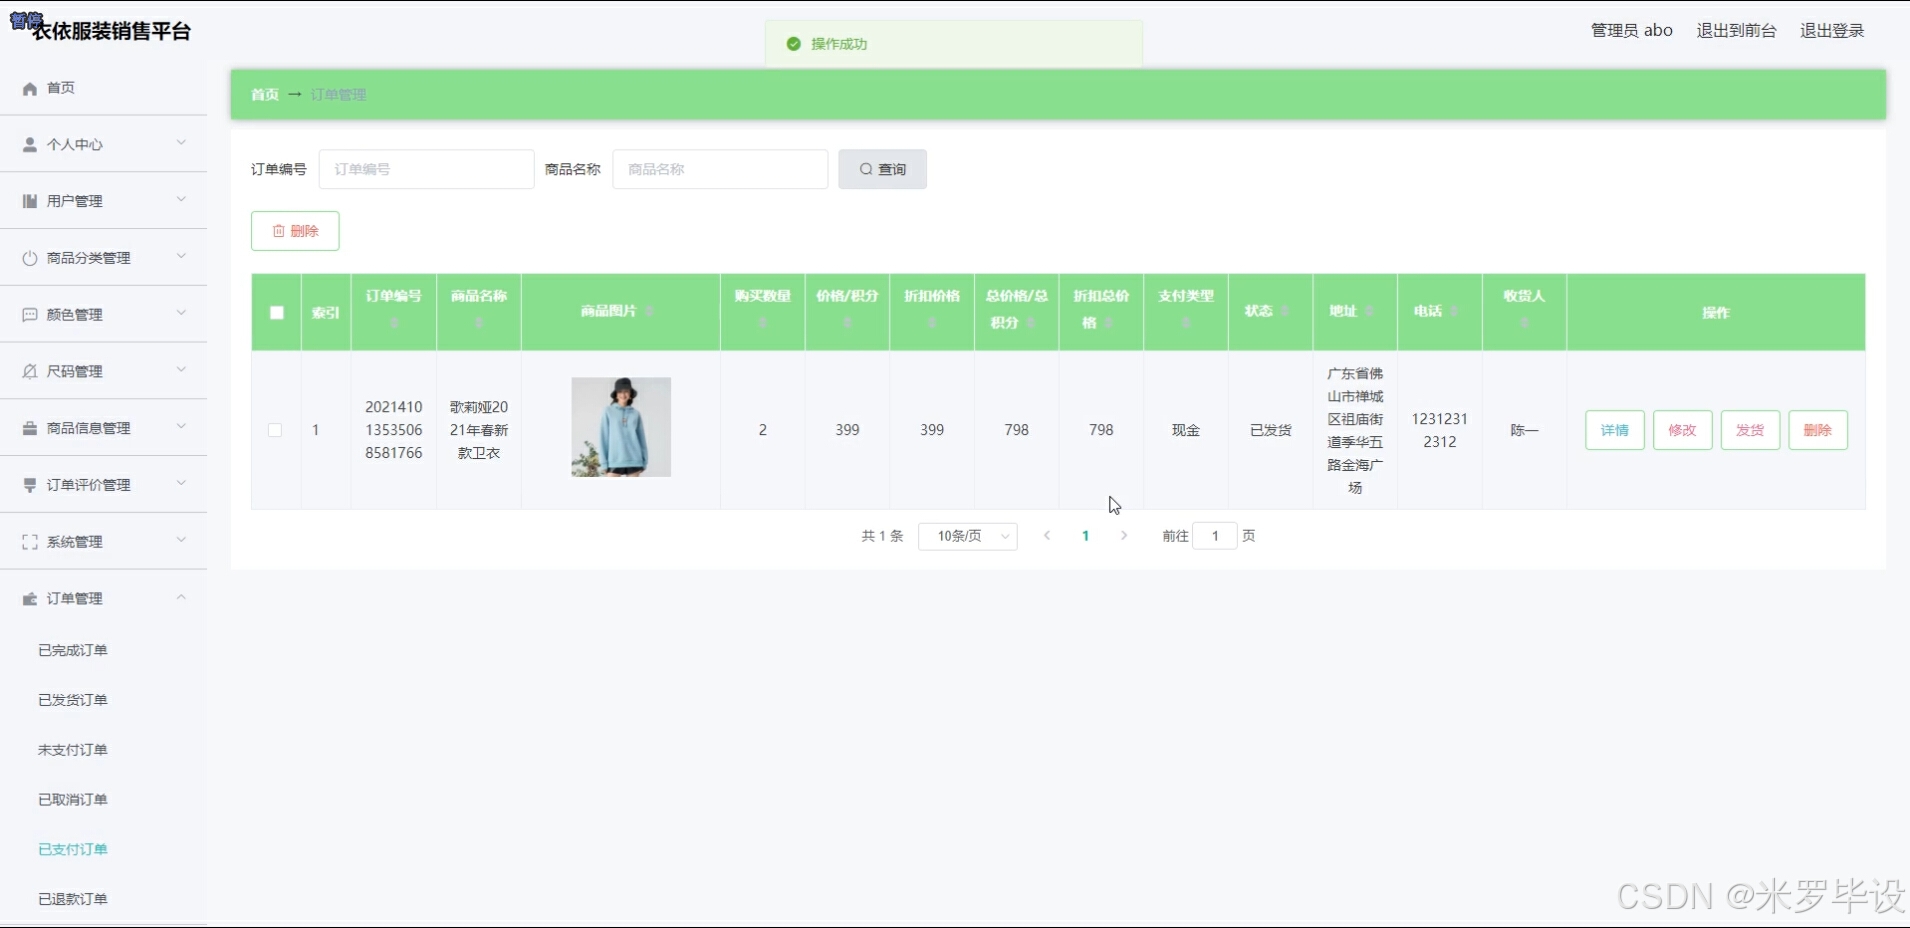This screenshot has width=1910, height=928.
Task: Click the chart icon for 用户管理
Action: (x=29, y=200)
